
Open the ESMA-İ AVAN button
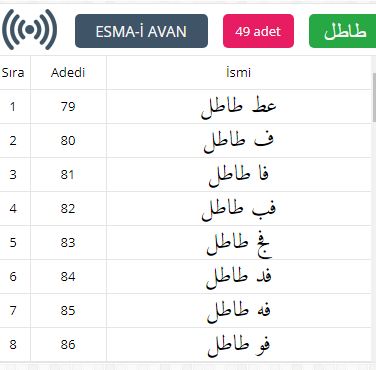pos(141,31)
